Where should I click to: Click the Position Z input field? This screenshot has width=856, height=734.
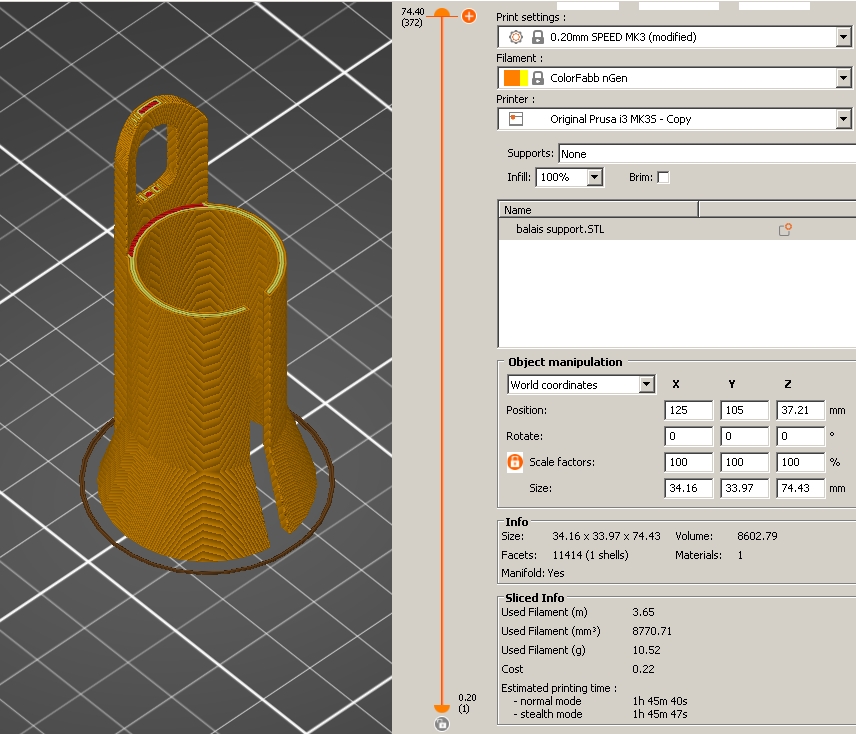click(x=800, y=411)
